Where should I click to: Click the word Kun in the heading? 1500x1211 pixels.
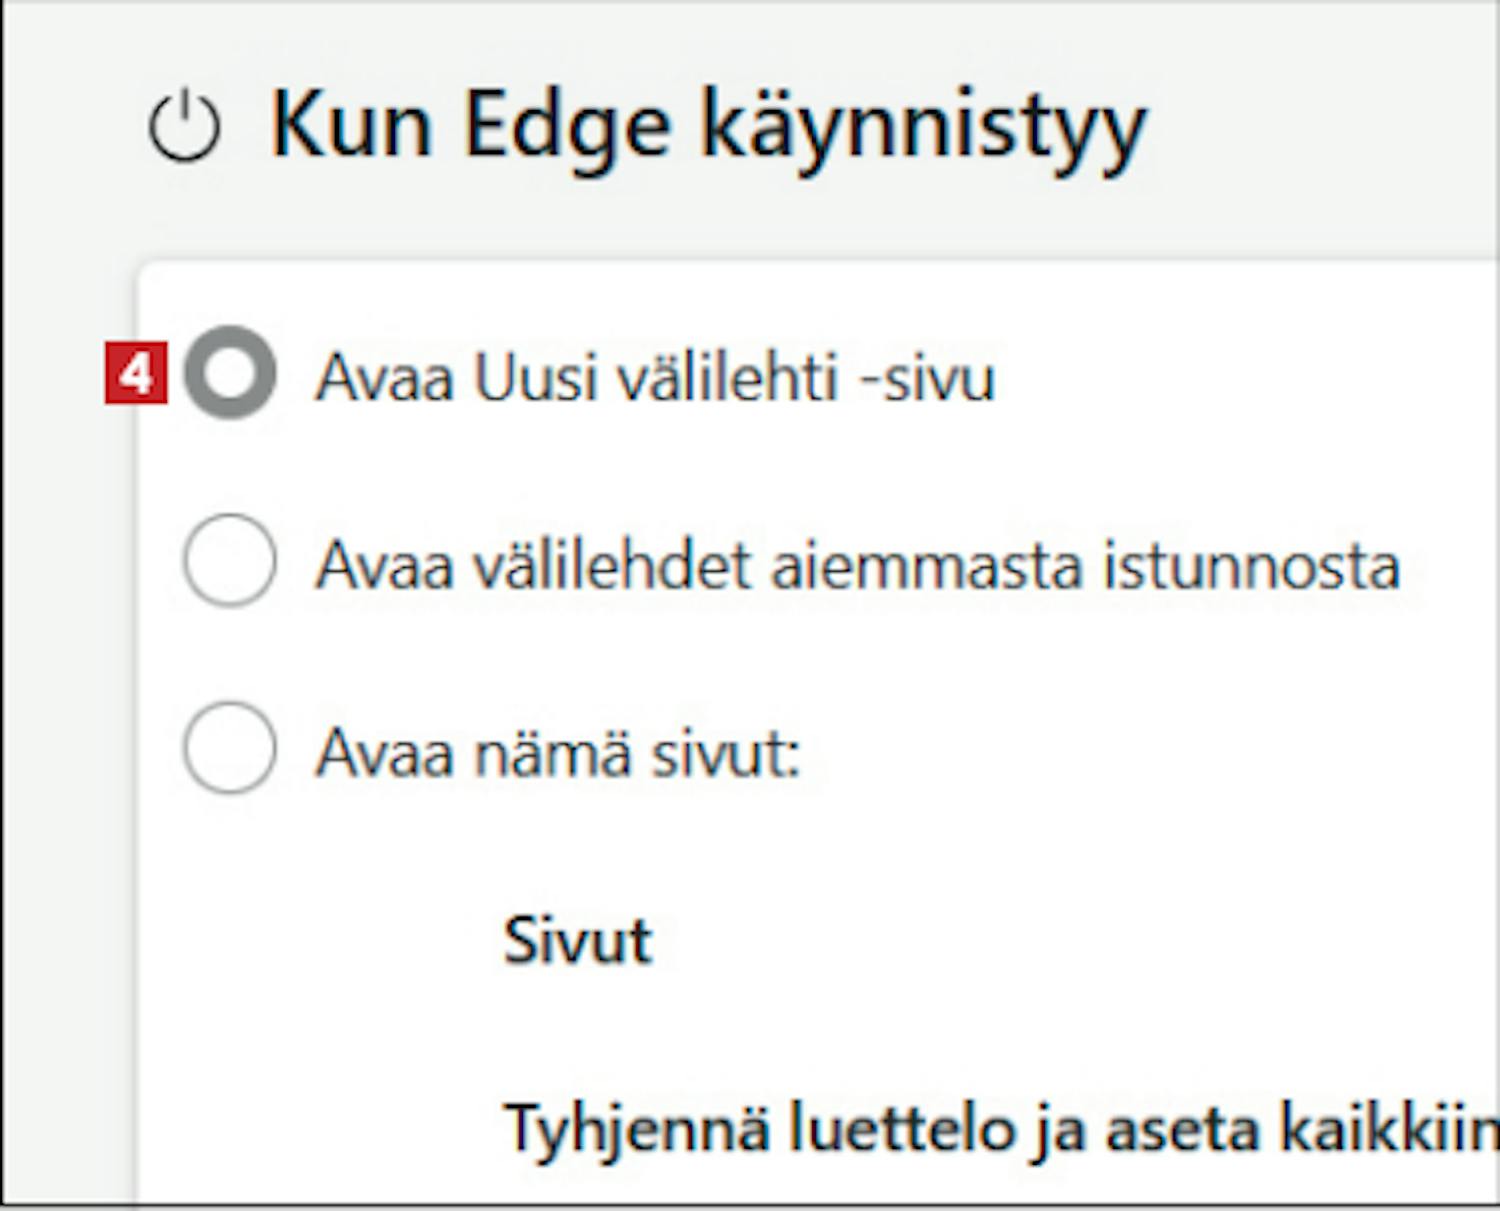click(x=352, y=126)
